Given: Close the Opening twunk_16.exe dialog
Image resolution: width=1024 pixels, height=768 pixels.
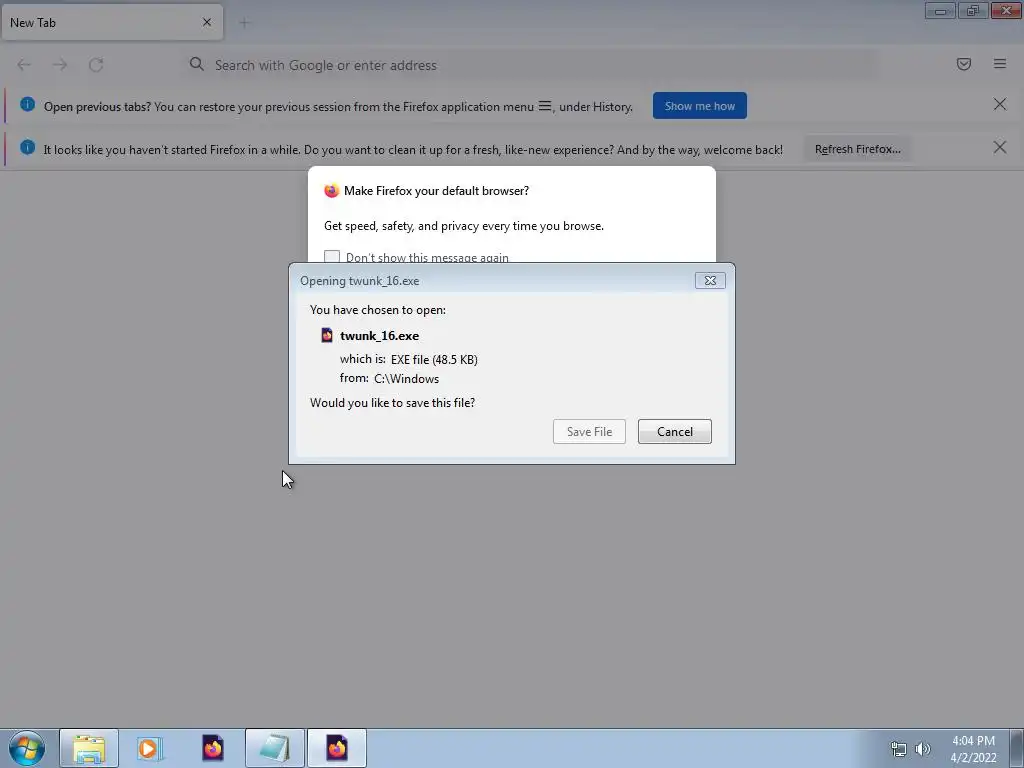Looking at the screenshot, I should 710,280.
